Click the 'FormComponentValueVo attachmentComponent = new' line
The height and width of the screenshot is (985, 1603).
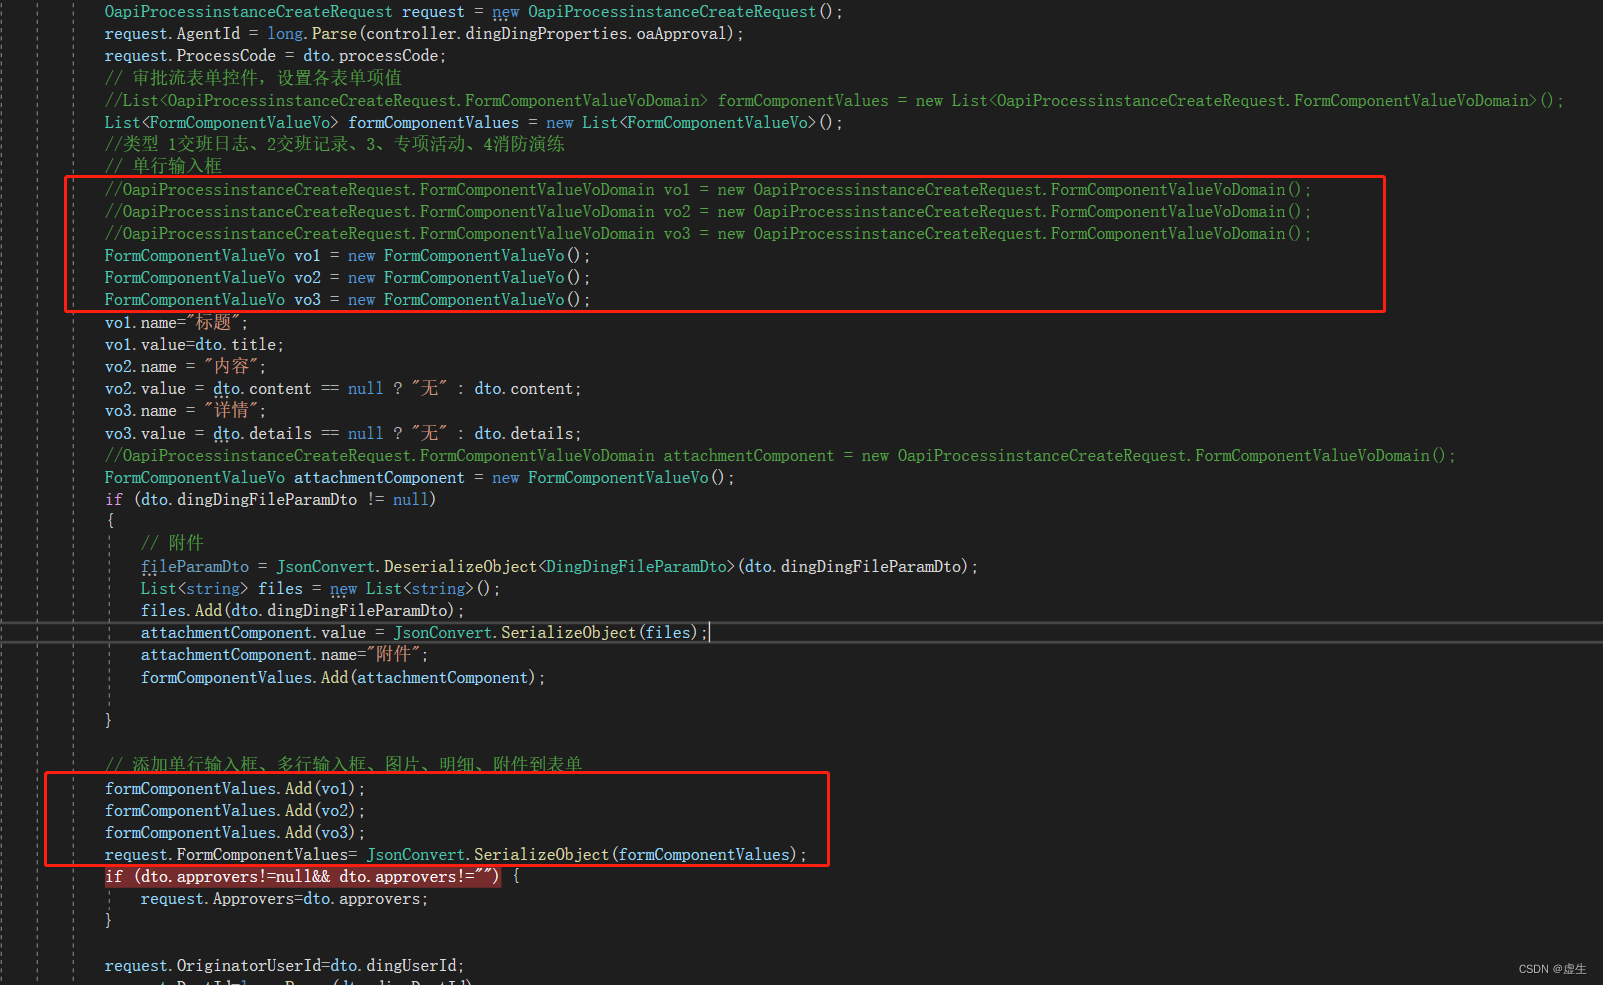419,478
